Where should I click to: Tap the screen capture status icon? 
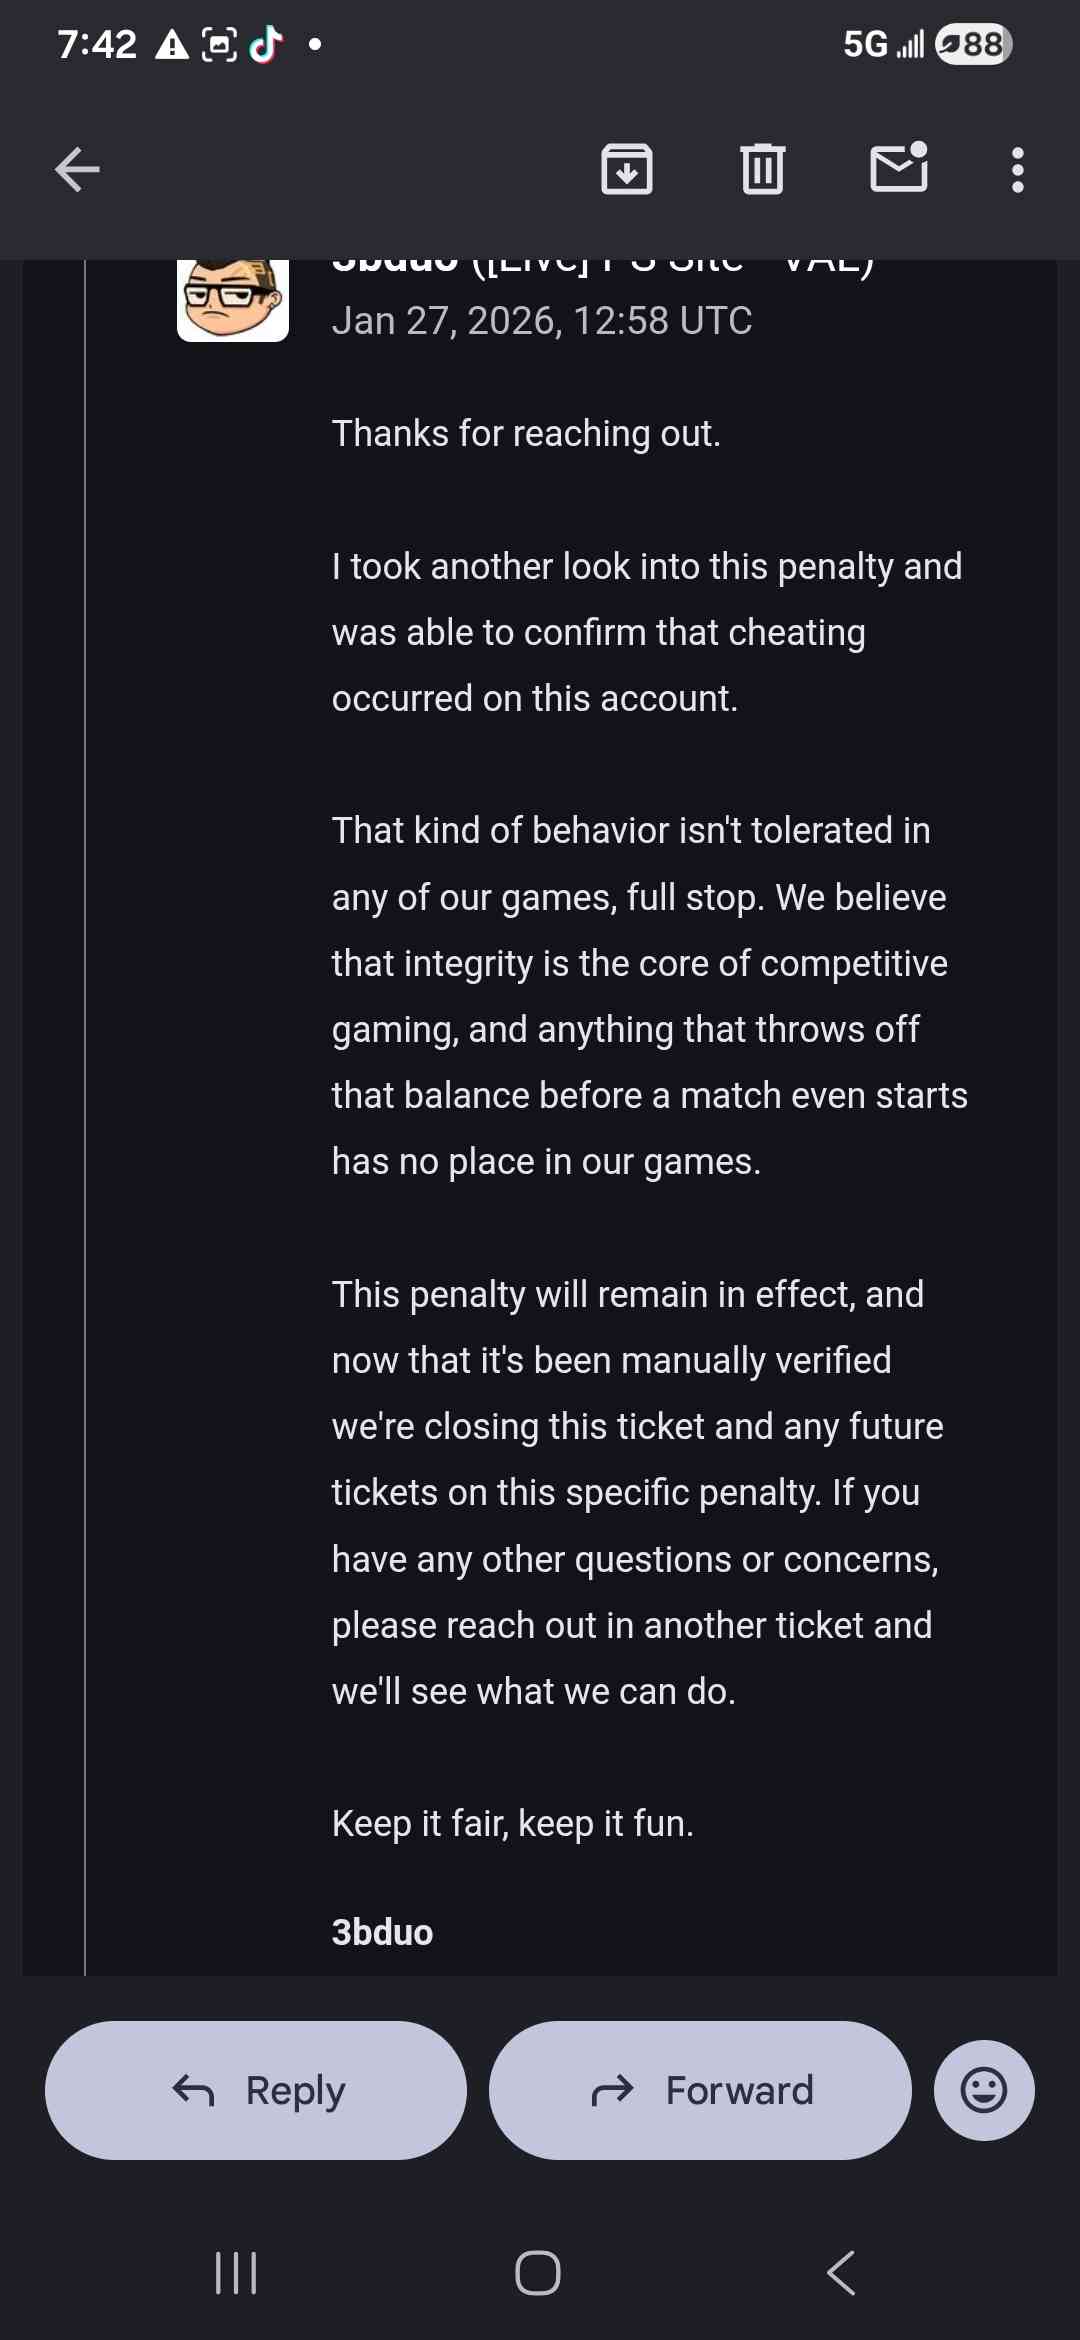pos(219,45)
